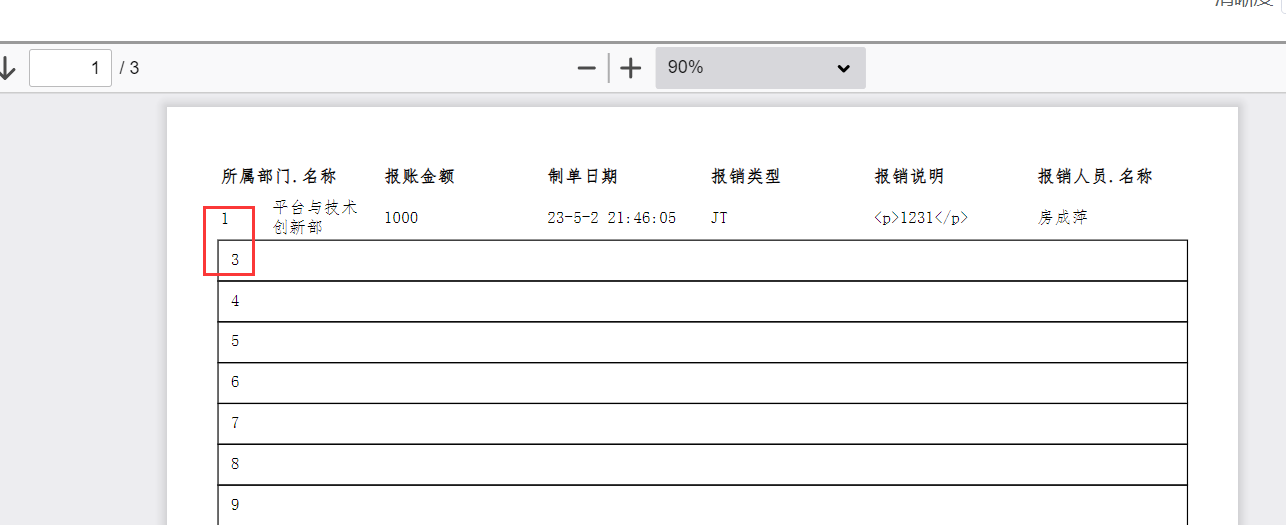Click the dropdown chevron beside 90%
The image size is (1286, 525).
coord(843,68)
